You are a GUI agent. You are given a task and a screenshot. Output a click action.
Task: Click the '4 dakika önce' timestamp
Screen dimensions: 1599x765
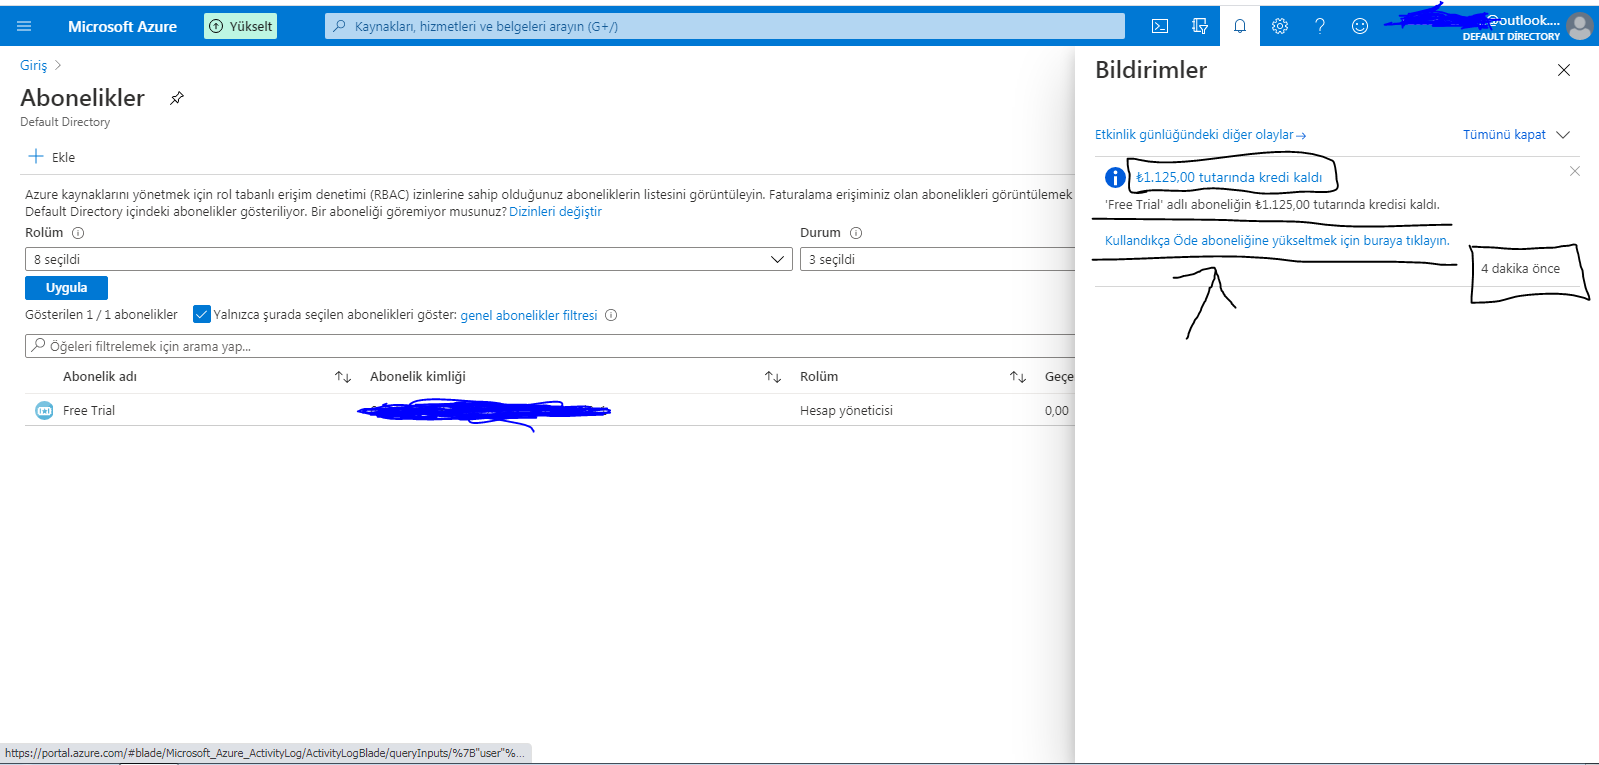[x=1520, y=268]
